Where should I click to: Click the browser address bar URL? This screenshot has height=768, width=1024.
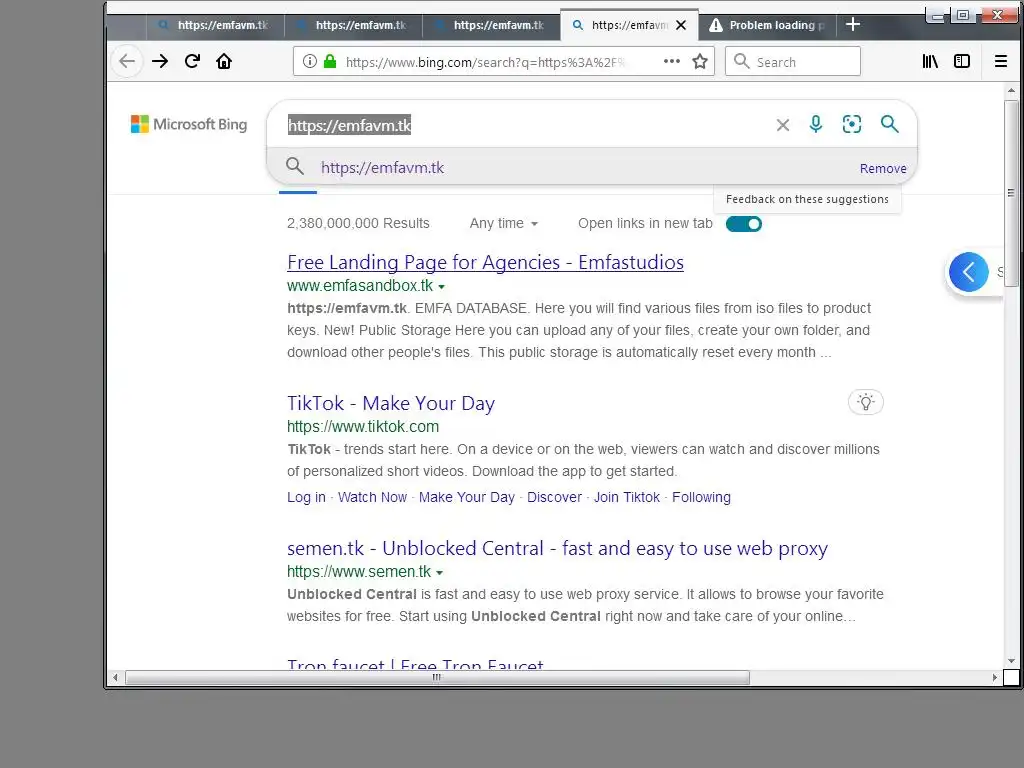[x=487, y=62]
